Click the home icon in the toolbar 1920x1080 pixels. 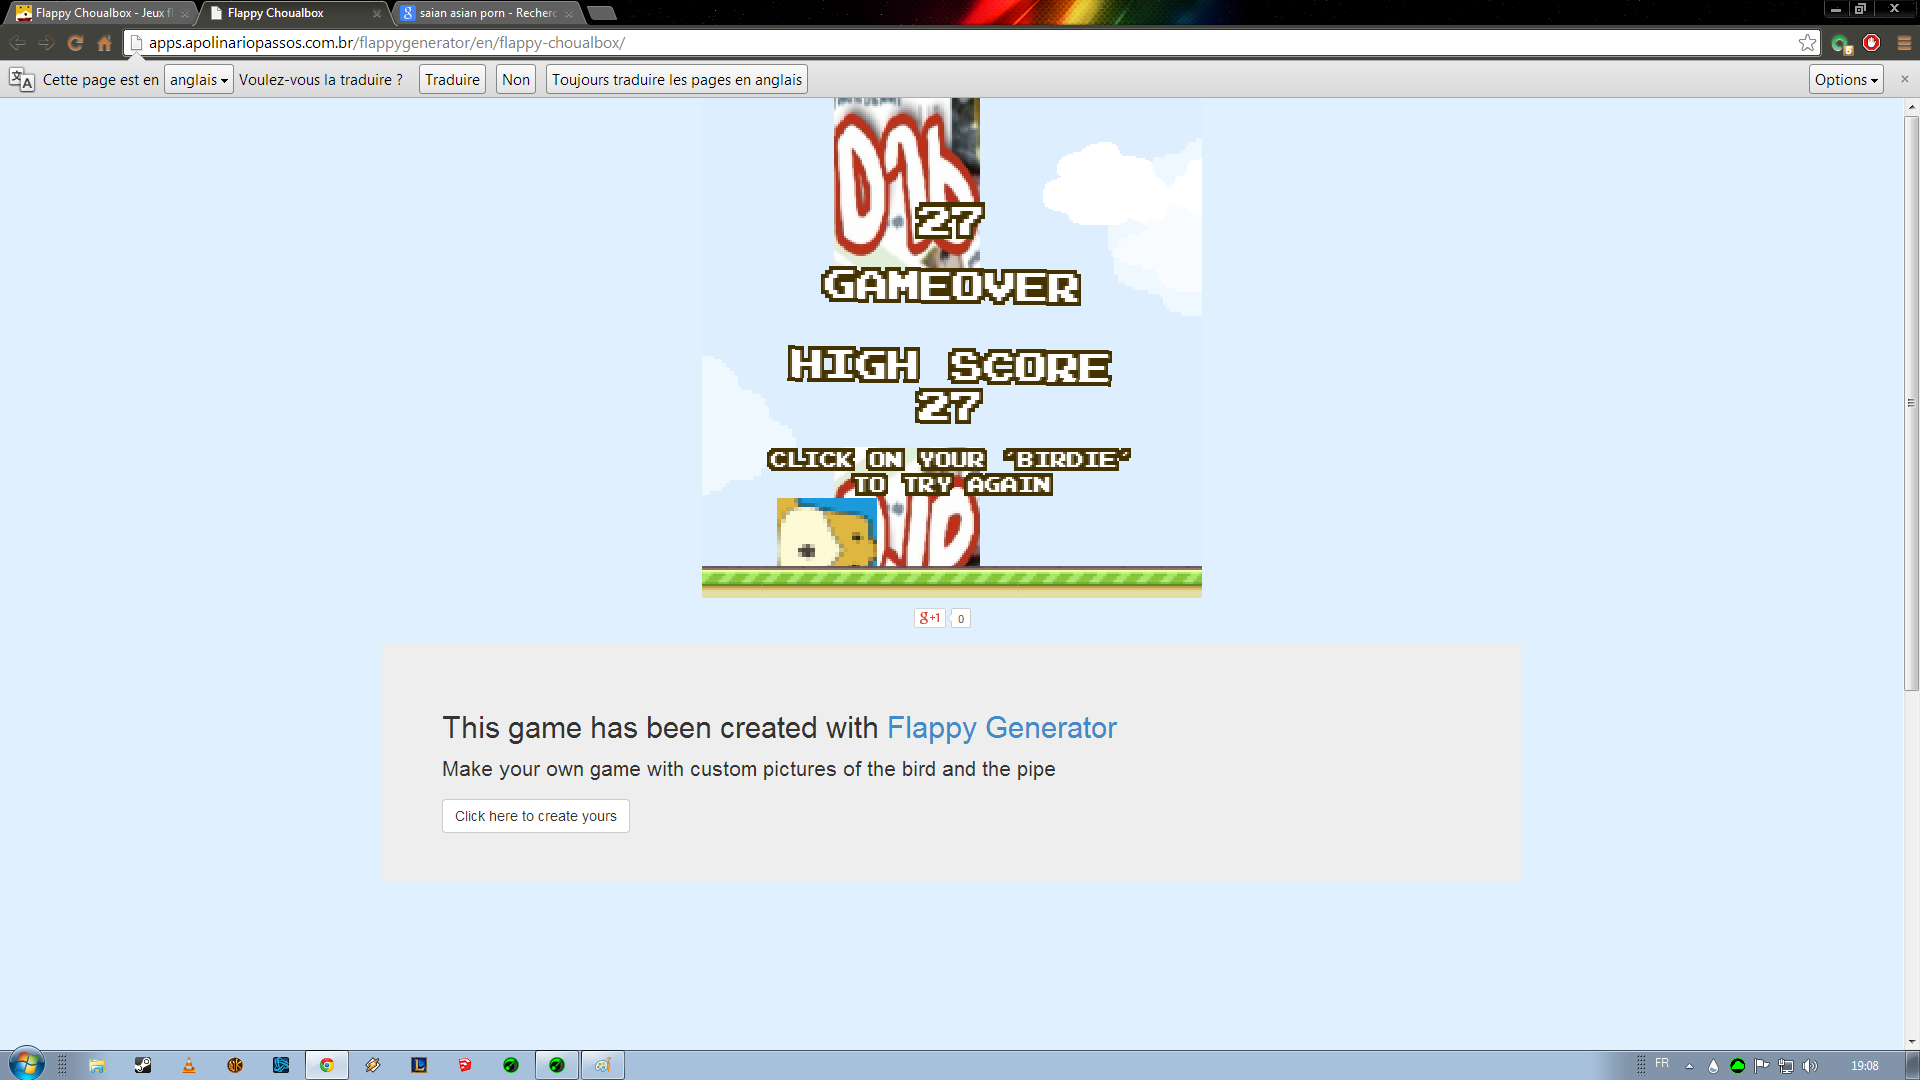tap(105, 43)
